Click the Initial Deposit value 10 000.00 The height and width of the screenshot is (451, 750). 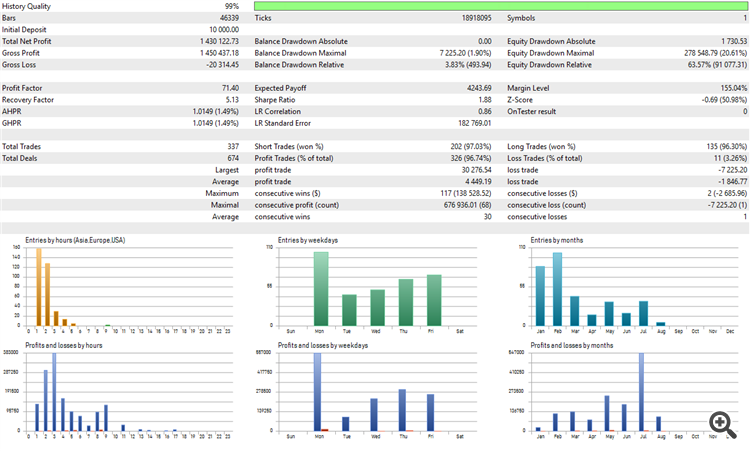coord(224,30)
